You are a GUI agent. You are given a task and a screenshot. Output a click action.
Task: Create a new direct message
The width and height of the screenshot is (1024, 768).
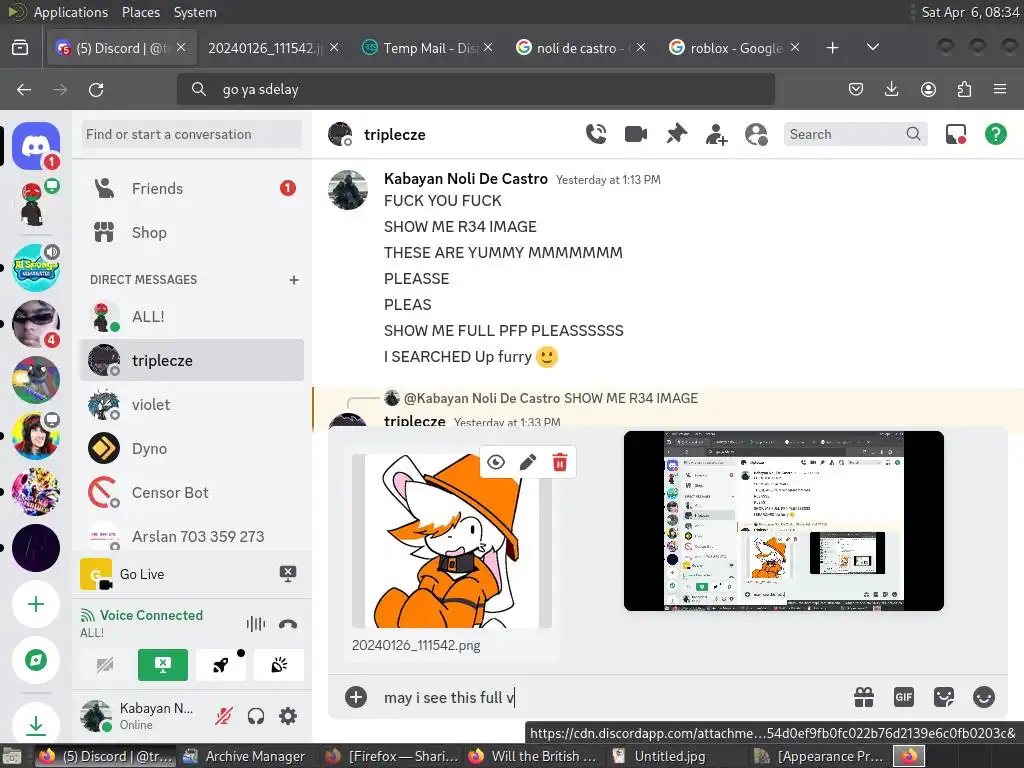[x=294, y=280]
